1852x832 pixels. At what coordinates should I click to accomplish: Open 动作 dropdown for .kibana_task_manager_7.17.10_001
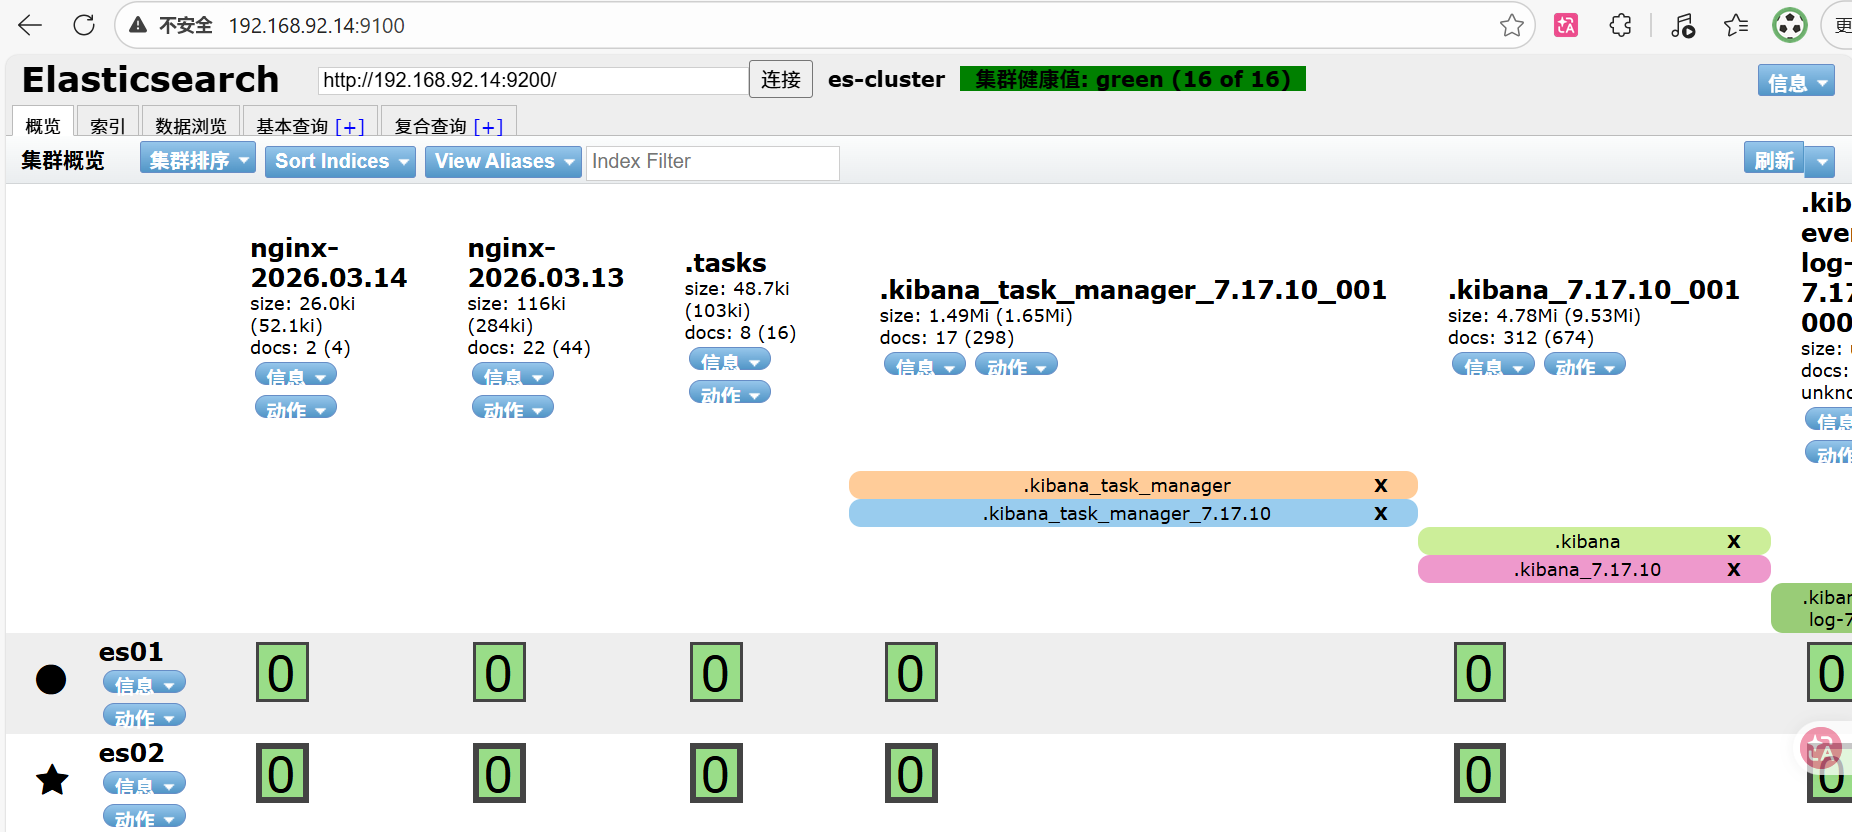click(1016, 365)
